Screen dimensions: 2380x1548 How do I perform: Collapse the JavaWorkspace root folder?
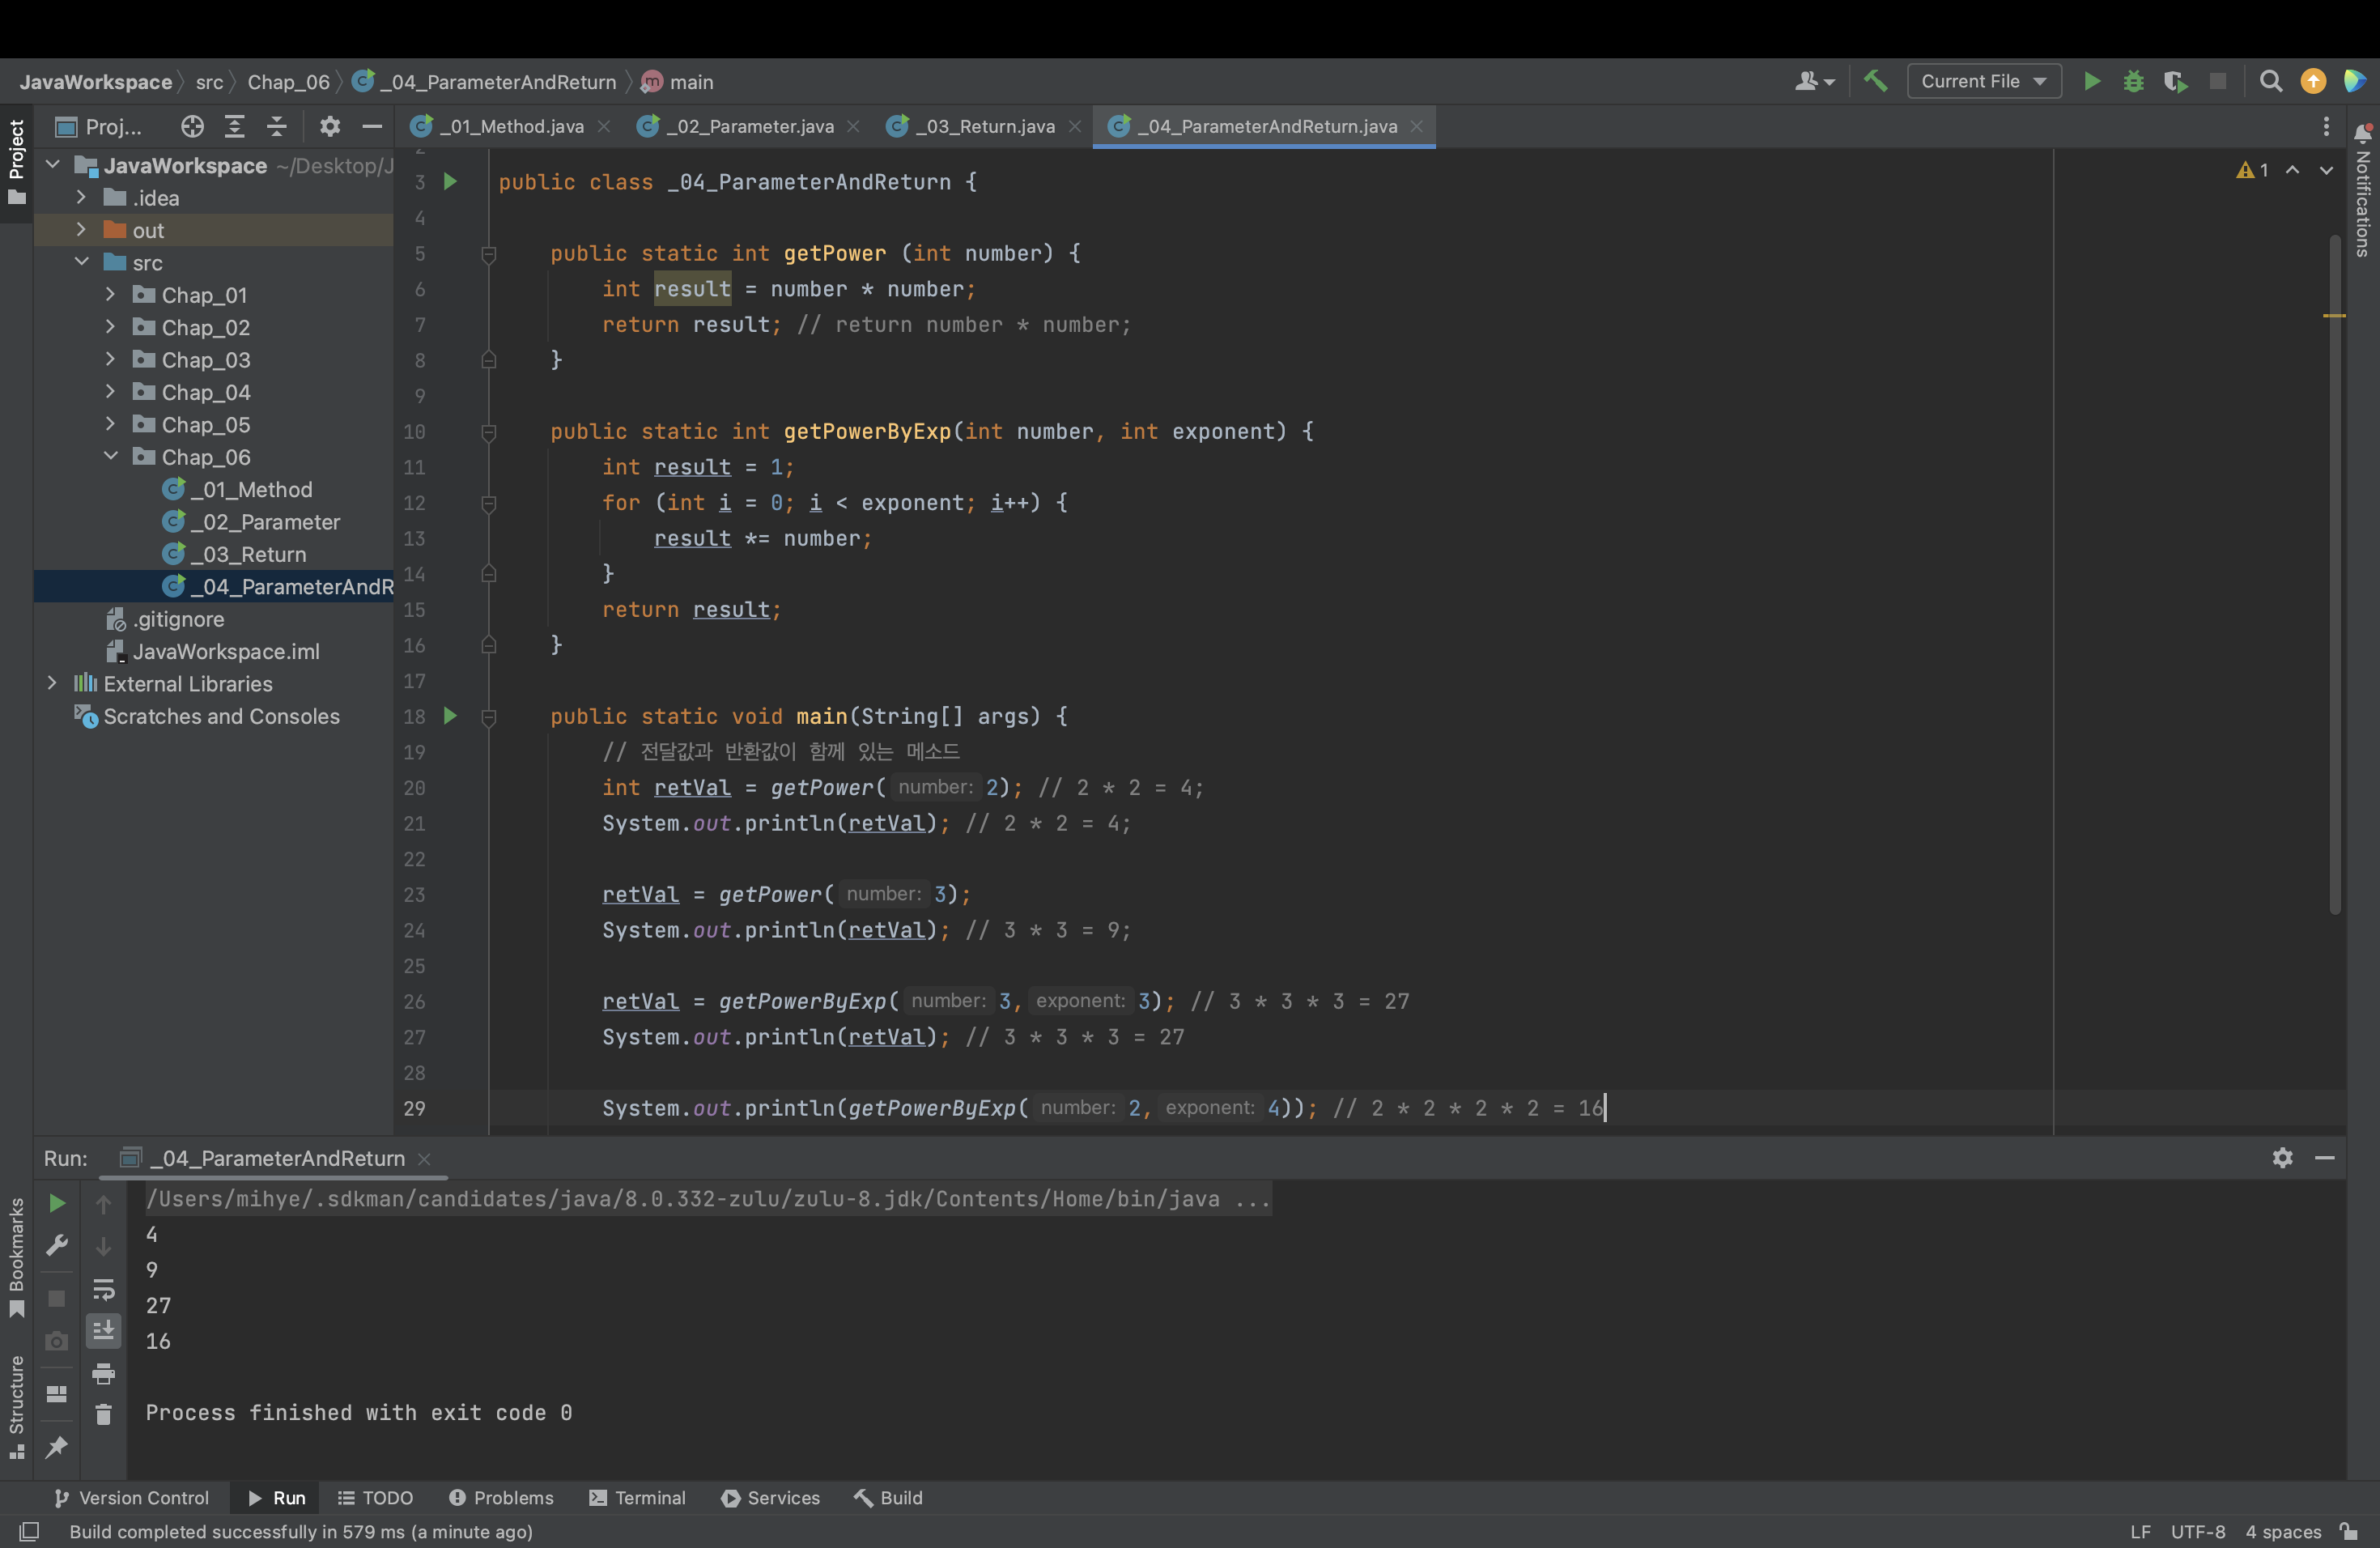click(x=53, y=164)
